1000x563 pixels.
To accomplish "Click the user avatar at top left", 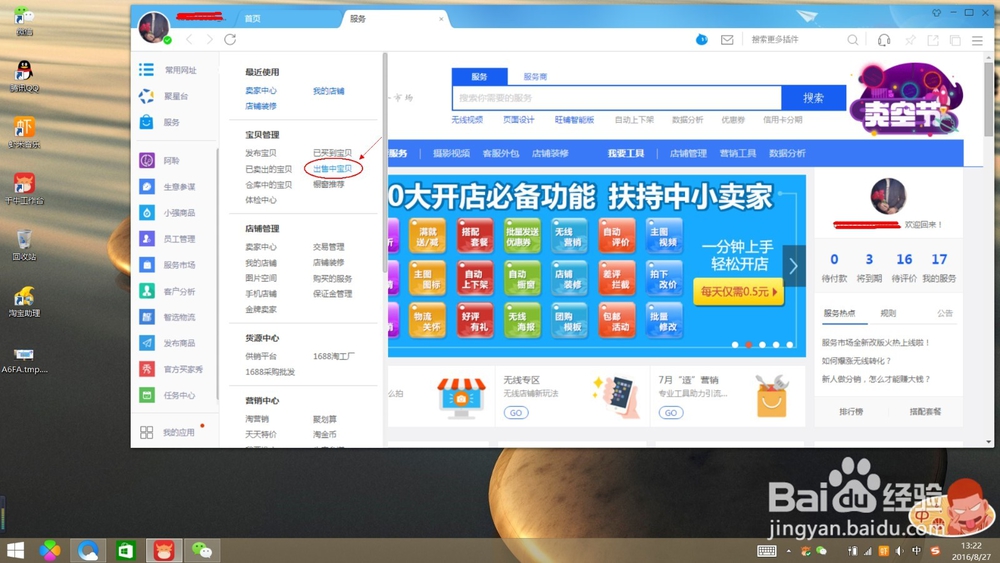I will click(x=154, y=27).
